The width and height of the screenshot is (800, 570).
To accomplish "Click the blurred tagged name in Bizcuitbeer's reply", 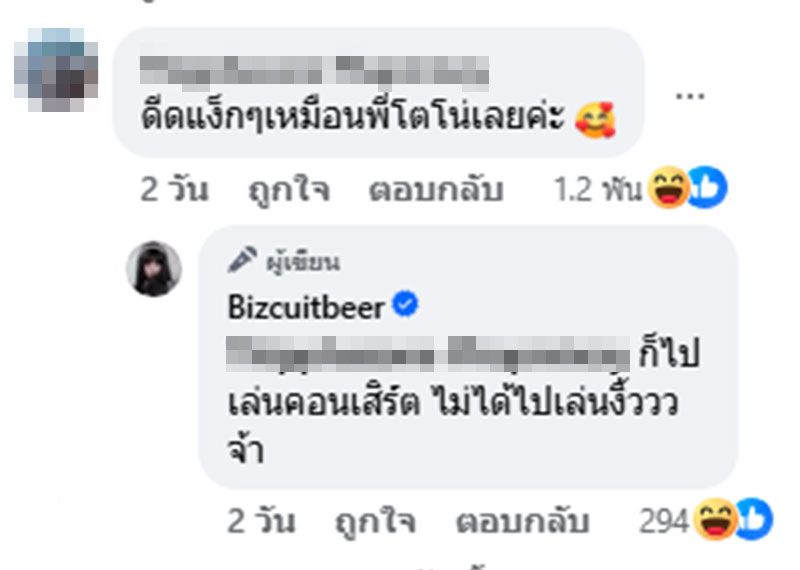I will pos(428,353).
